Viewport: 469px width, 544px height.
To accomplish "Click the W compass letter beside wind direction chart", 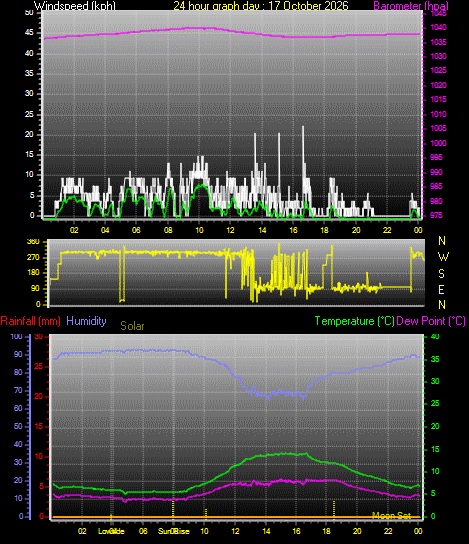I will pos(443,257).
